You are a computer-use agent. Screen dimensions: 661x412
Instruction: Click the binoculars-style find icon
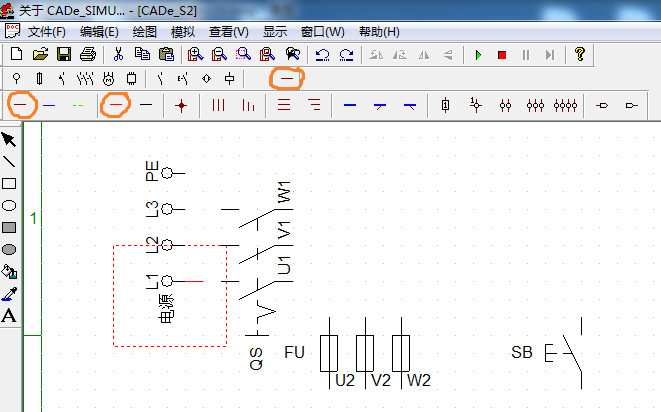pyautogui.click(x=293, y=54)
